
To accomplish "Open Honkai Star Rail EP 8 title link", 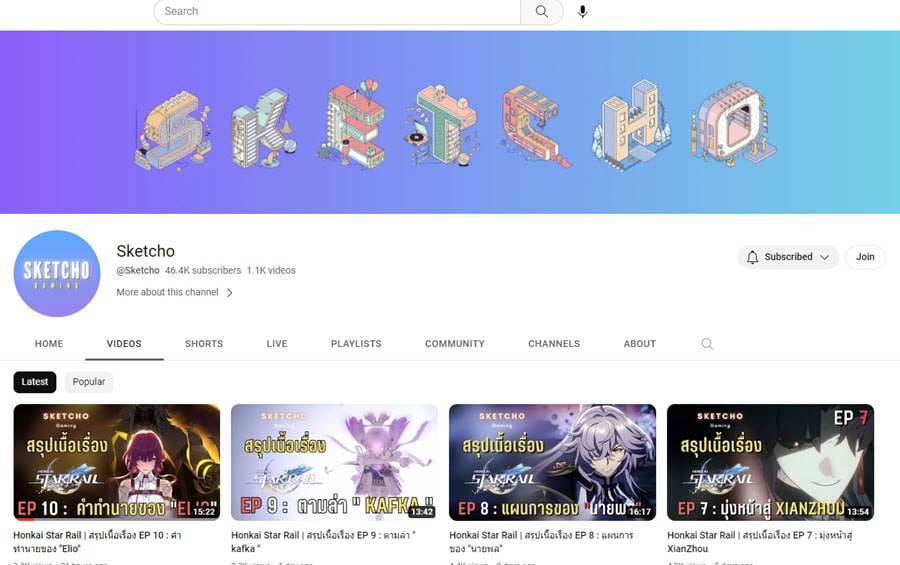I will 541,542.
